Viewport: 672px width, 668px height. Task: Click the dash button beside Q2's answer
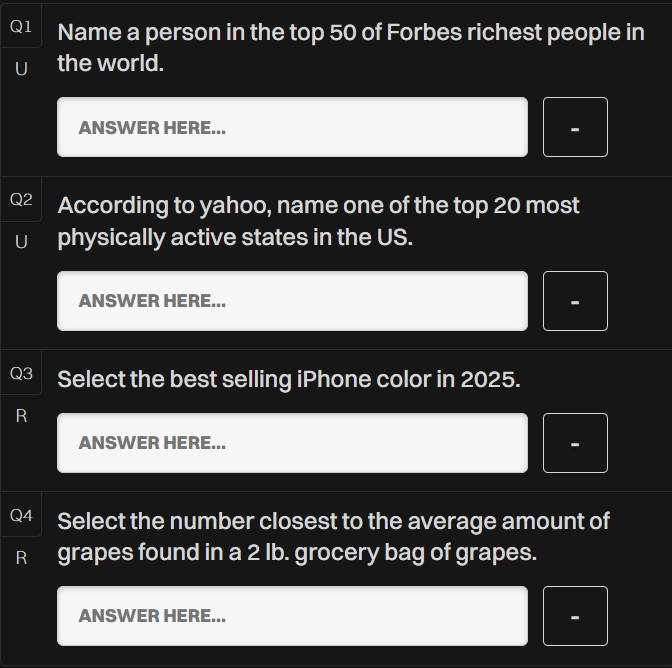[575, 301]
